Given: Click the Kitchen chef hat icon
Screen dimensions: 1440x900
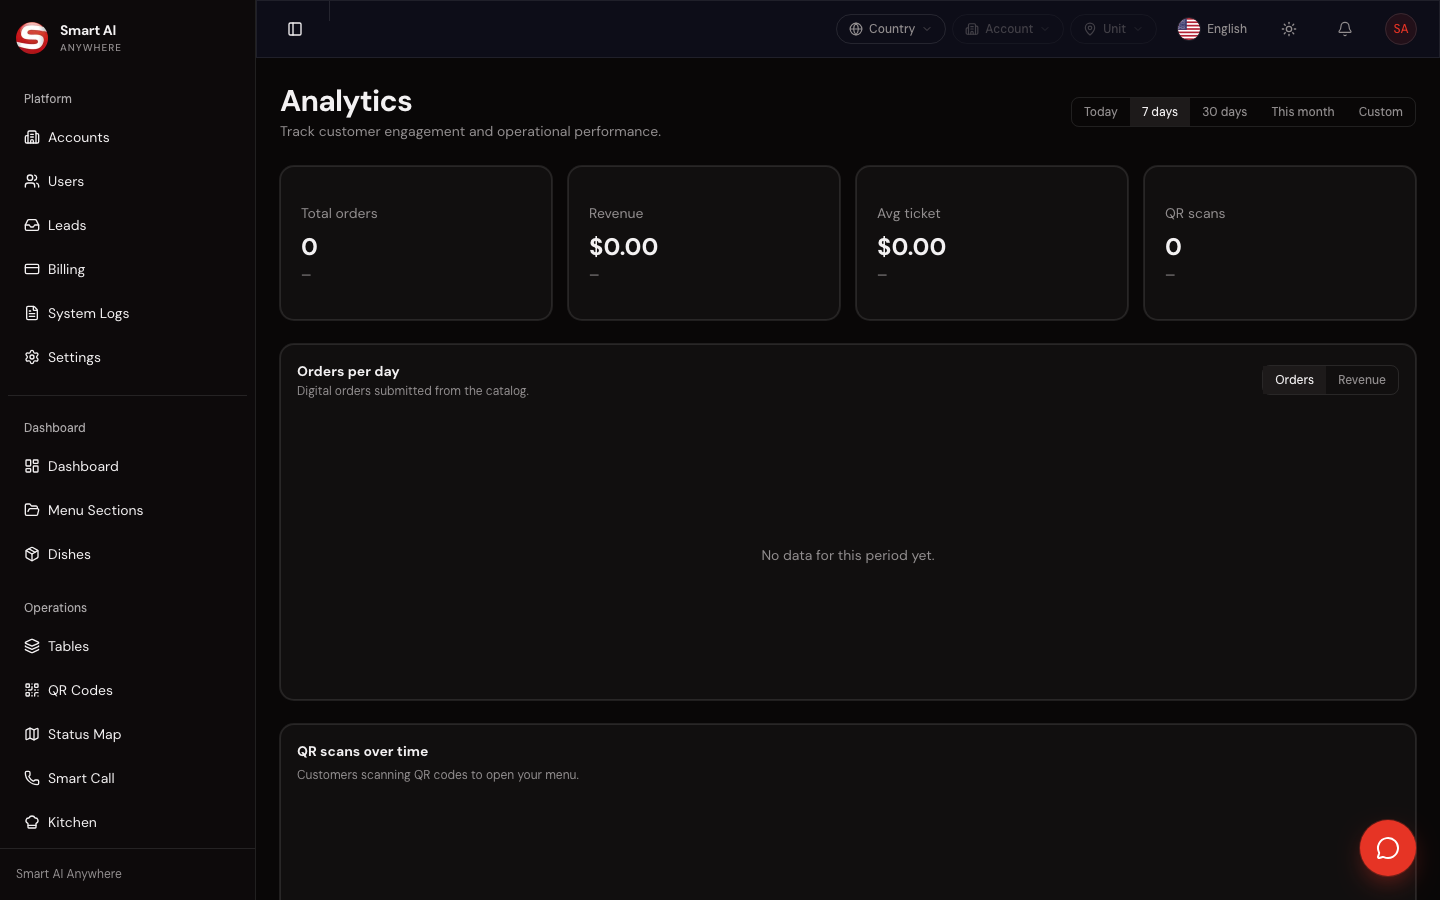Looking at the screenshot, I should click(32, 822).
